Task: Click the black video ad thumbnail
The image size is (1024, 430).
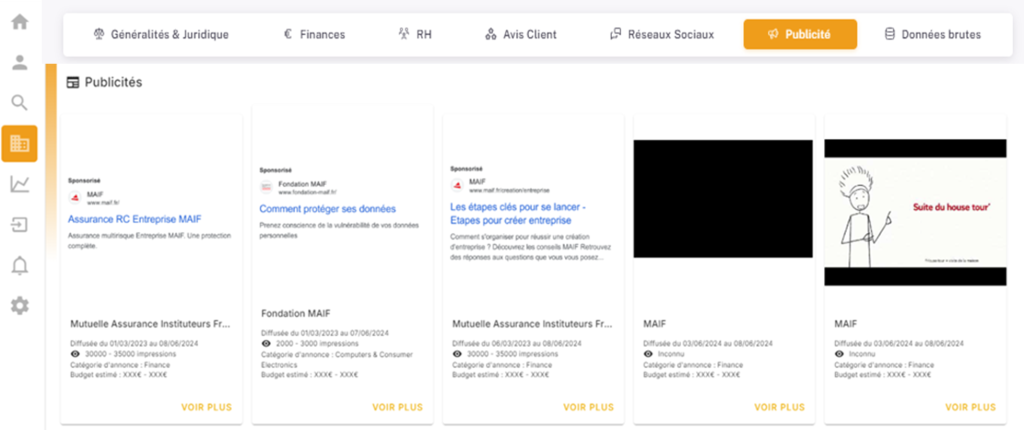Action: (723, 199)
